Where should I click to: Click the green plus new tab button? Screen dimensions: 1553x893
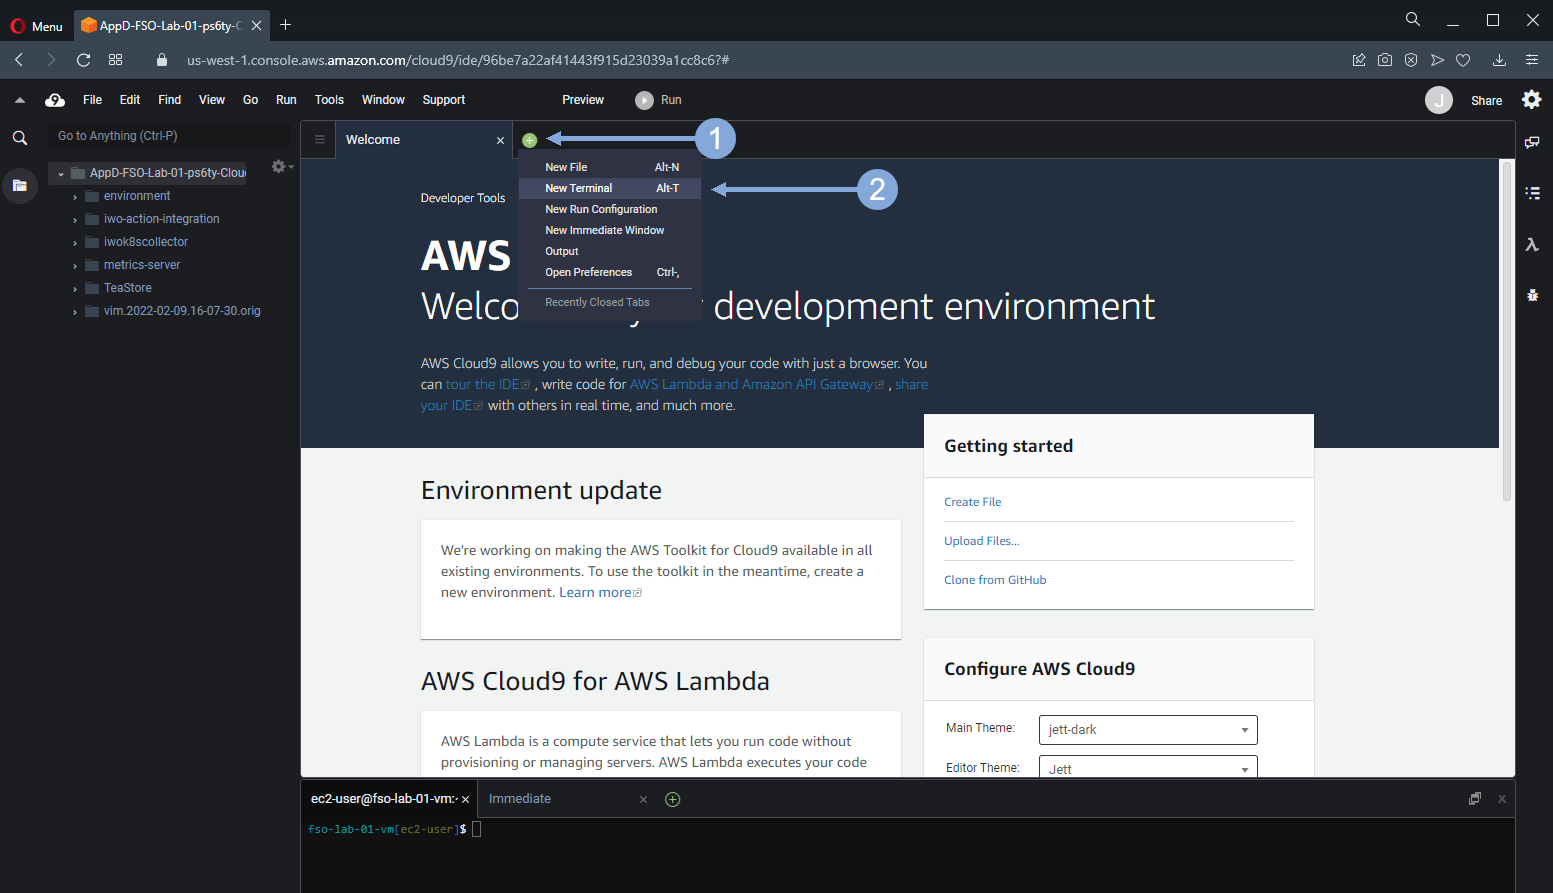[x=530, y=140]
